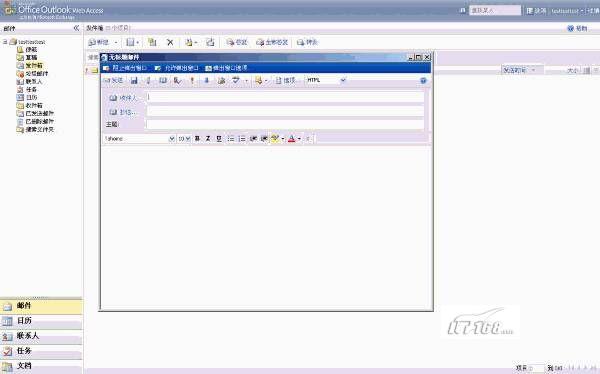This screenshot has width=600, height=374.
Task: Focus the To recipients input field
Action: point(285,97)
